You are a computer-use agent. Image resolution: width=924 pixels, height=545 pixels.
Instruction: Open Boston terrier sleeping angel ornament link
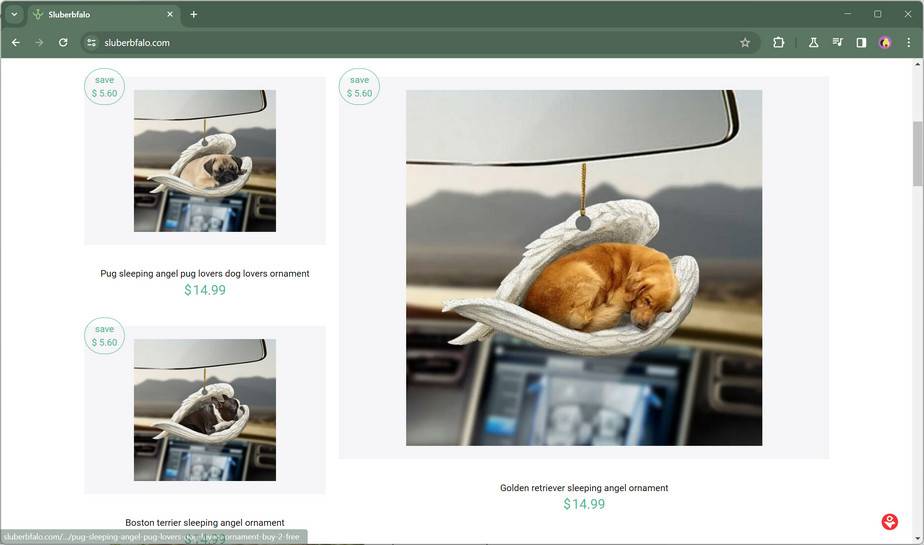[x=204, y=523]
